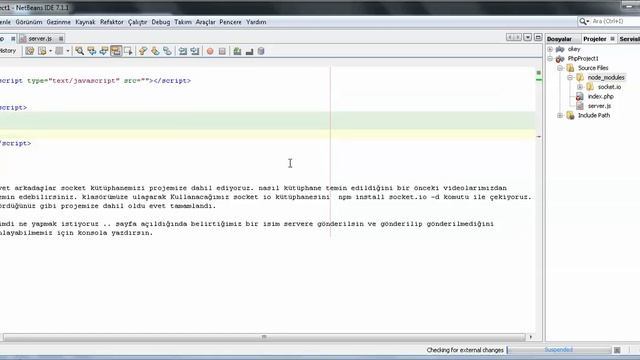Click the grayed Forward navigation icon
The image size is (640, 360).
click(59, 51)
